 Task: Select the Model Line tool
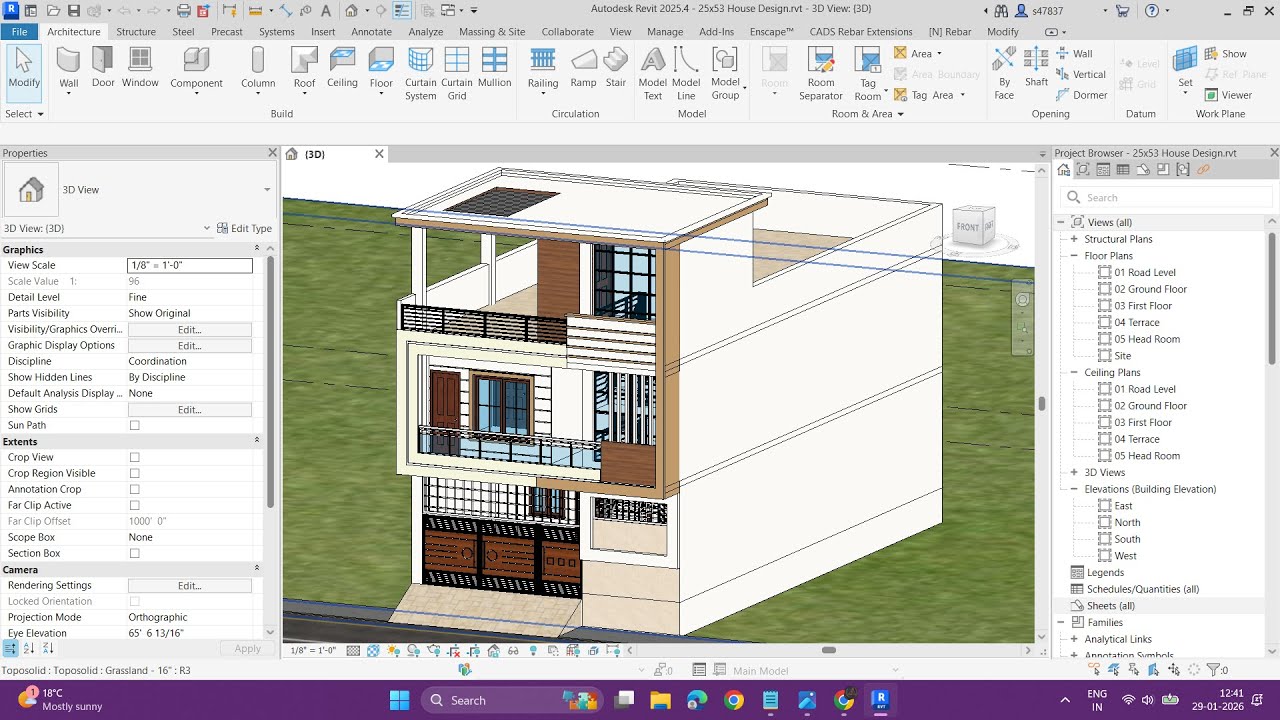click(x=686, y=74)
